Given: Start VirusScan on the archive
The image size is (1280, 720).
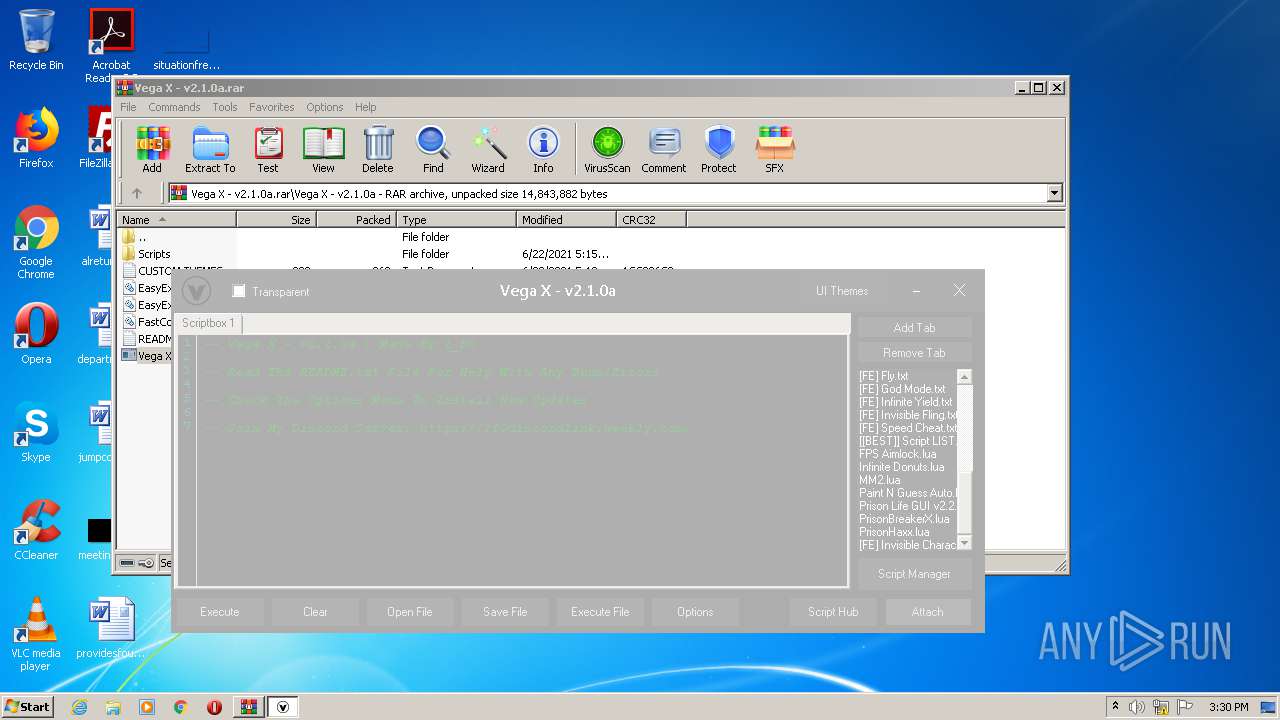Looking at the screenshot, I should [607, 150].
